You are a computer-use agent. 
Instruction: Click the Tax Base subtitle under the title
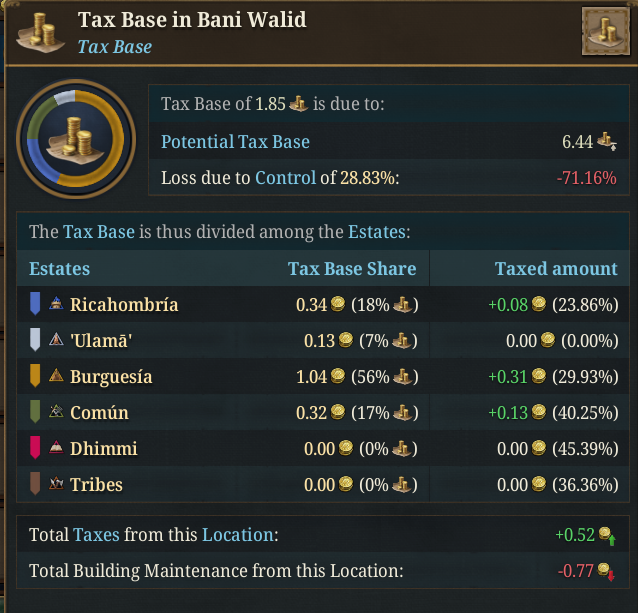click(115, 47)
